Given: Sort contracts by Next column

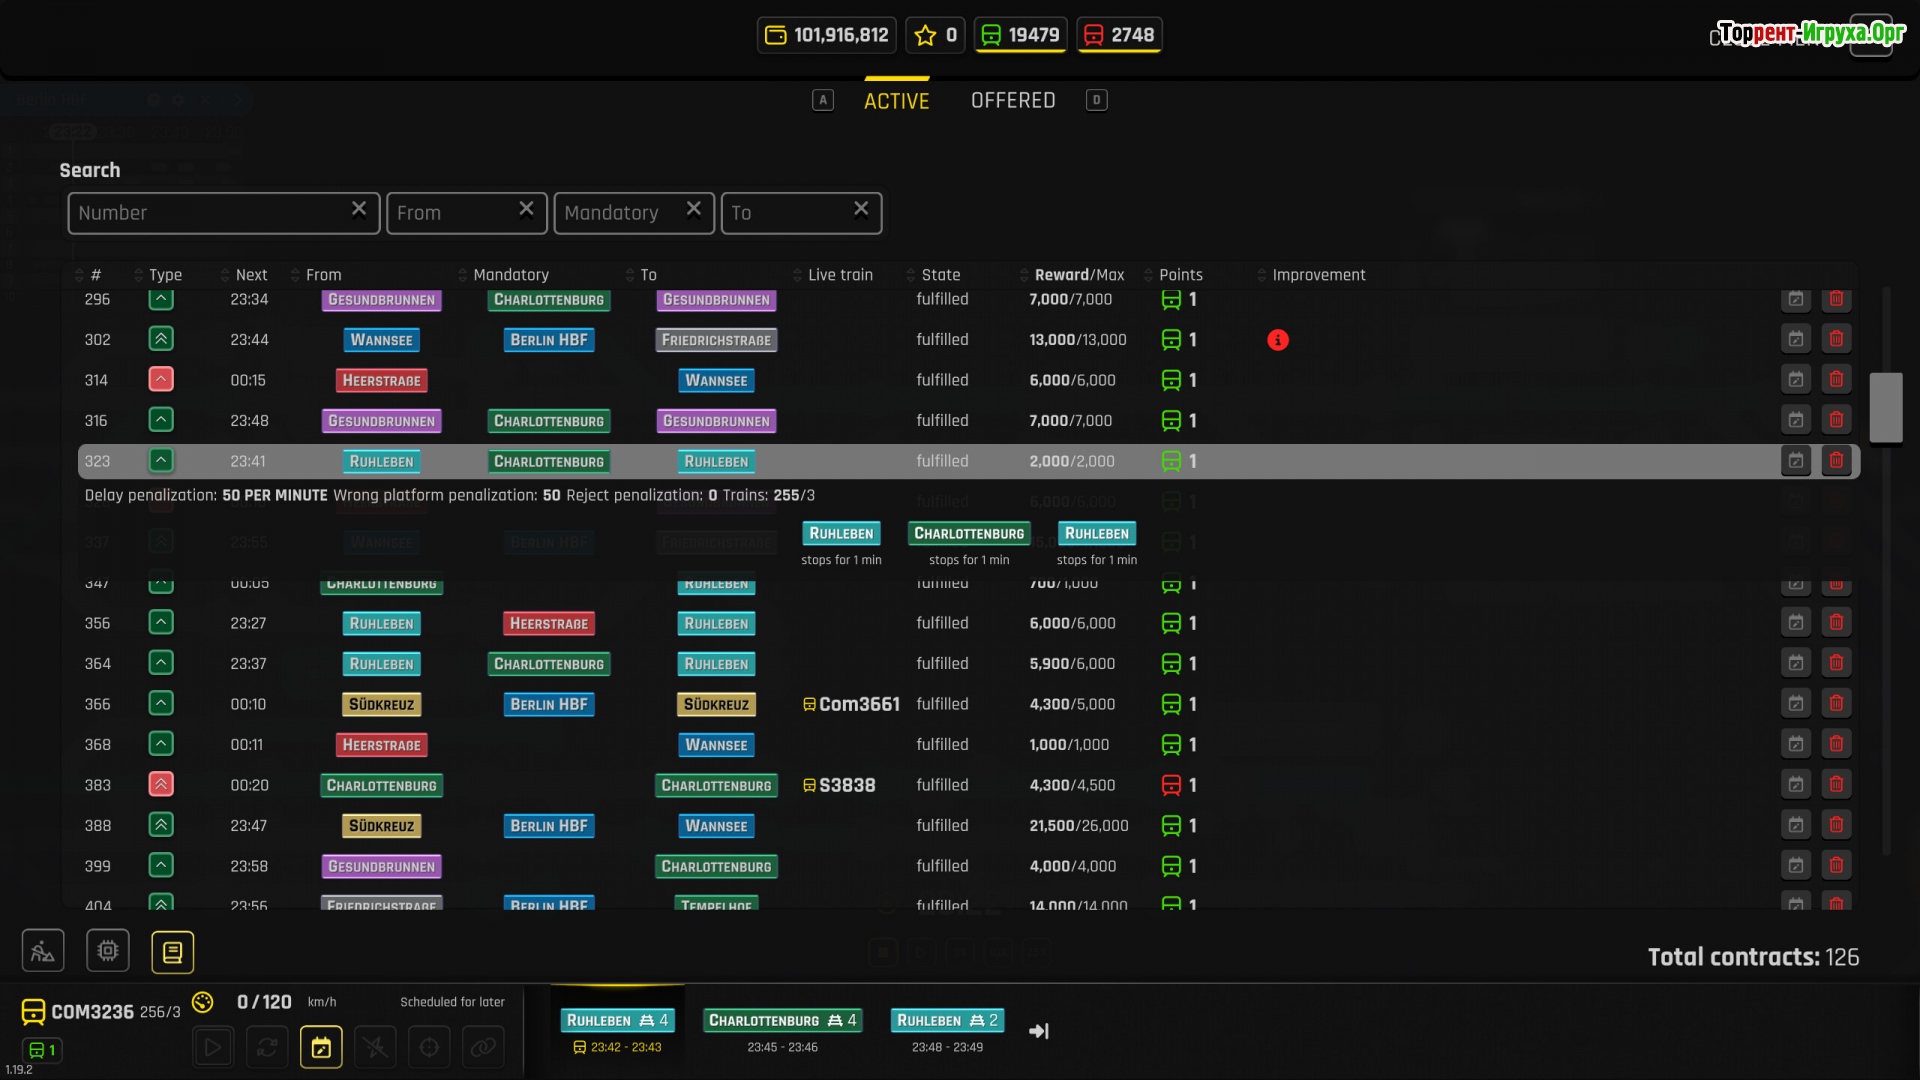Looking at the screenshot, I should [x=251, y=275].
